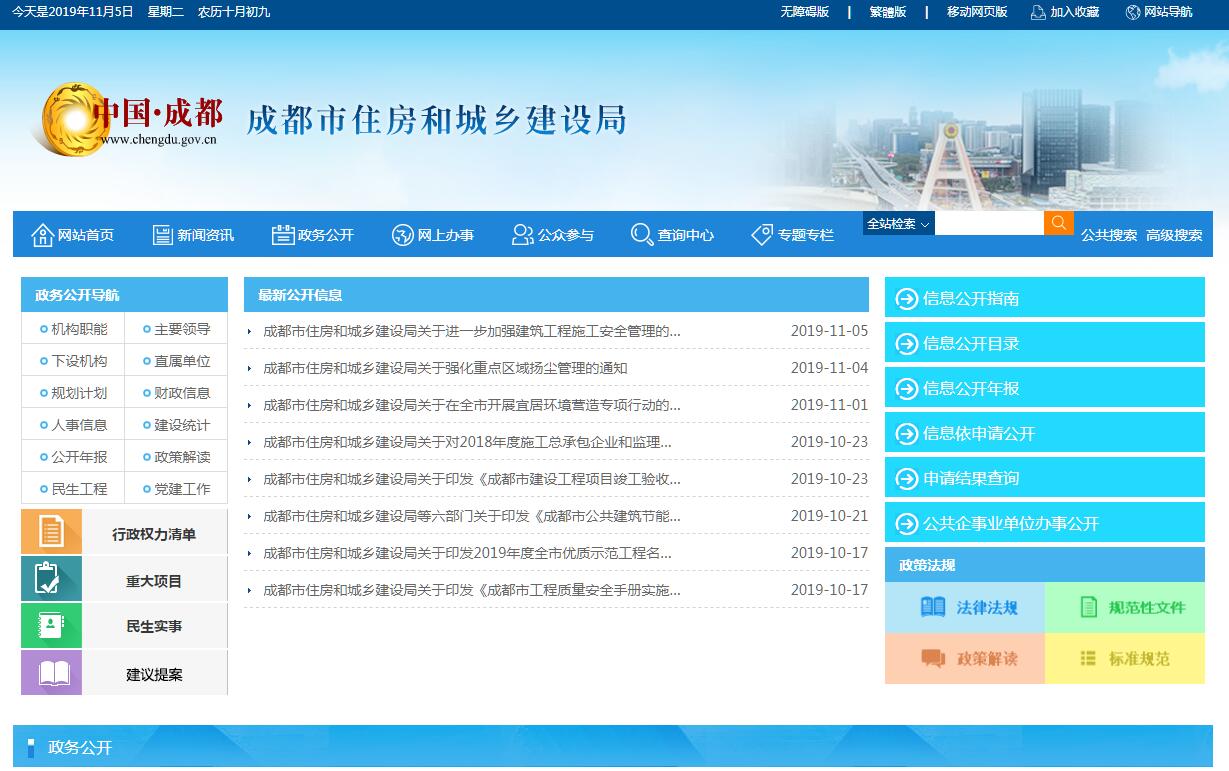Viewport: 1229px width, 771px height.
Task: Click the 高级搜索 advanced search link
Action: point(1173,235)
